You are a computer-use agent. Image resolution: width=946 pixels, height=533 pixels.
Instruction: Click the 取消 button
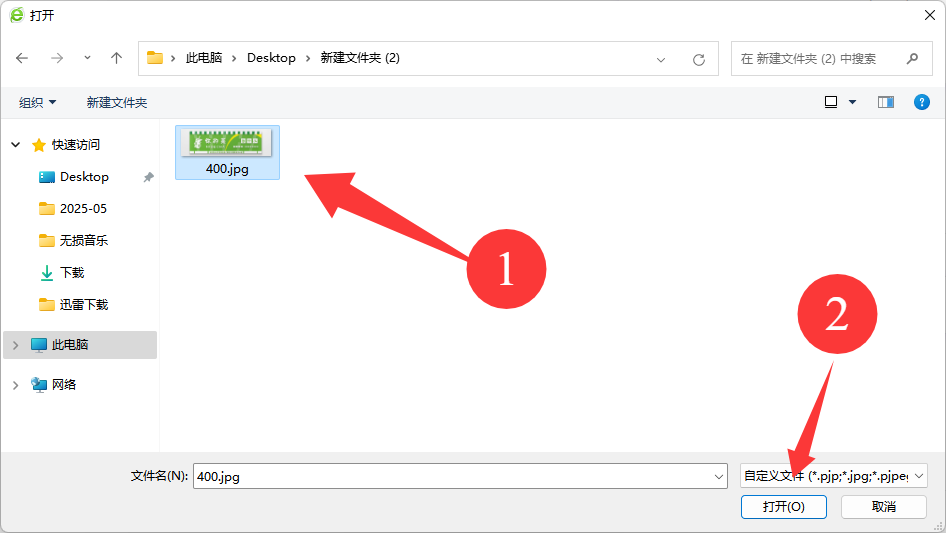pos(883,507)
